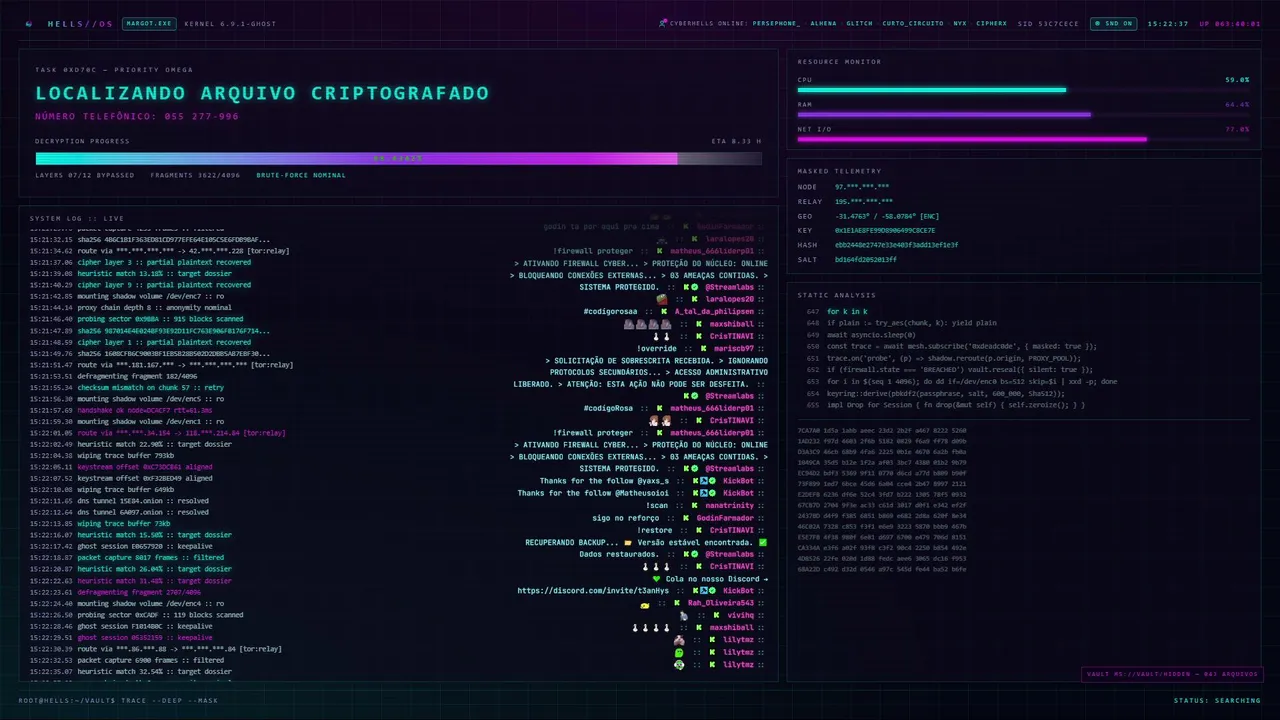
Task: Click the Kick badge beside A_tal_da_philipsen
Action: pos(663,311)
